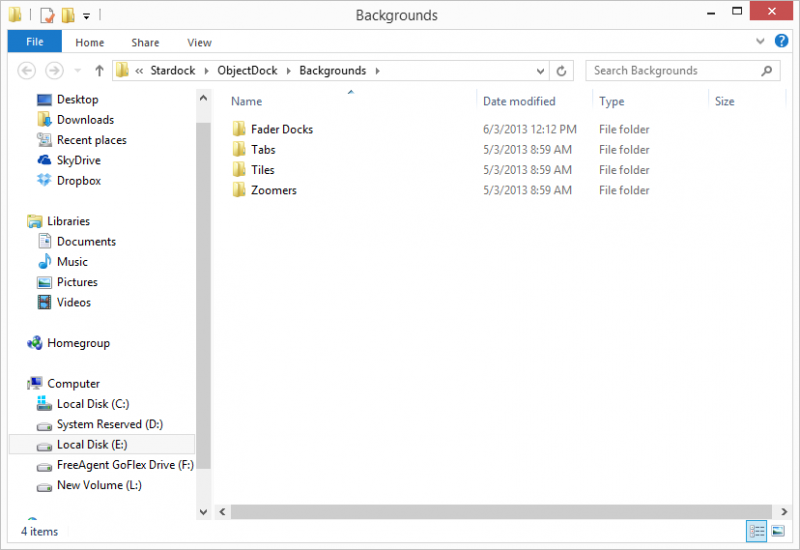800x550 pixels.
Task: Click the Properties quick access icon
Action: pos(47,15)
